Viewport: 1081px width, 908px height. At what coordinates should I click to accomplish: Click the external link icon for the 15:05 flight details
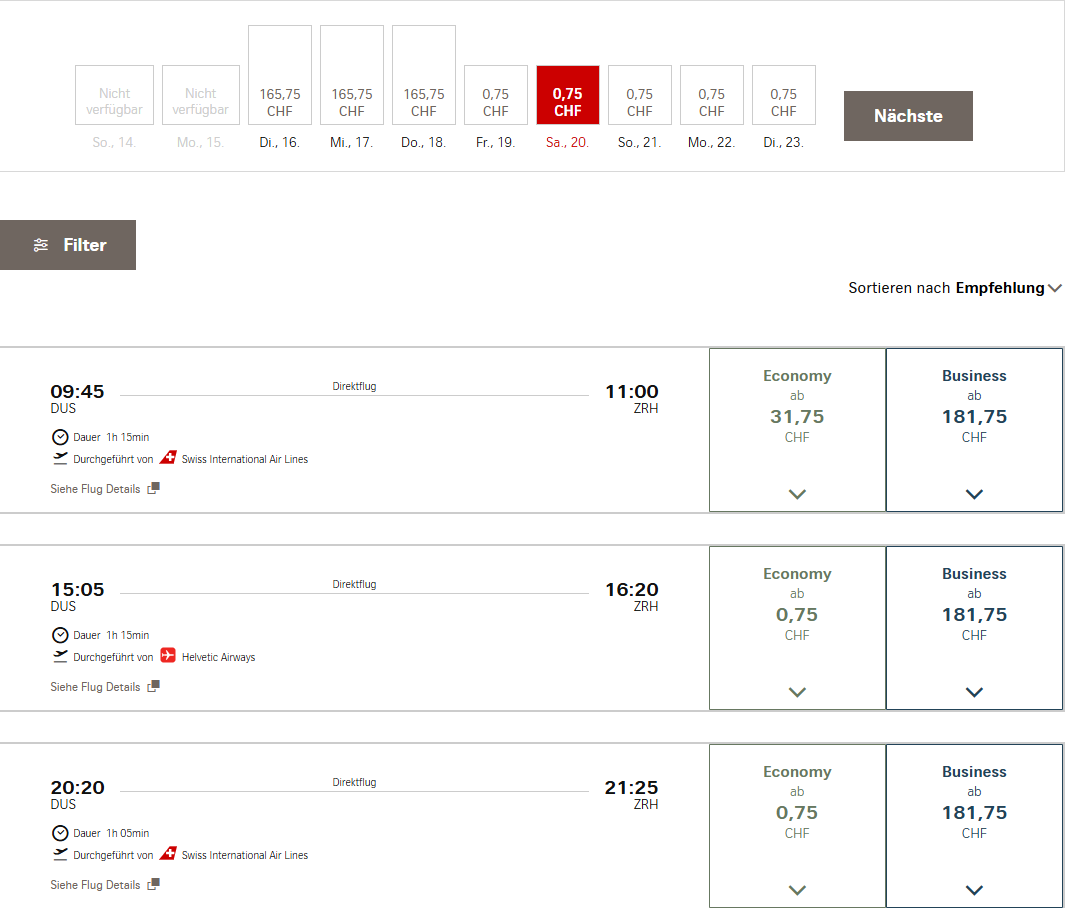coord(153,687)
